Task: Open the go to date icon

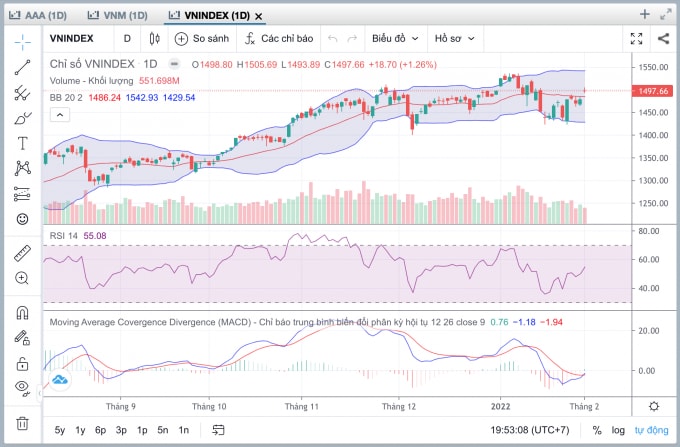Action: pyautogui.click(x=218, y=430)
